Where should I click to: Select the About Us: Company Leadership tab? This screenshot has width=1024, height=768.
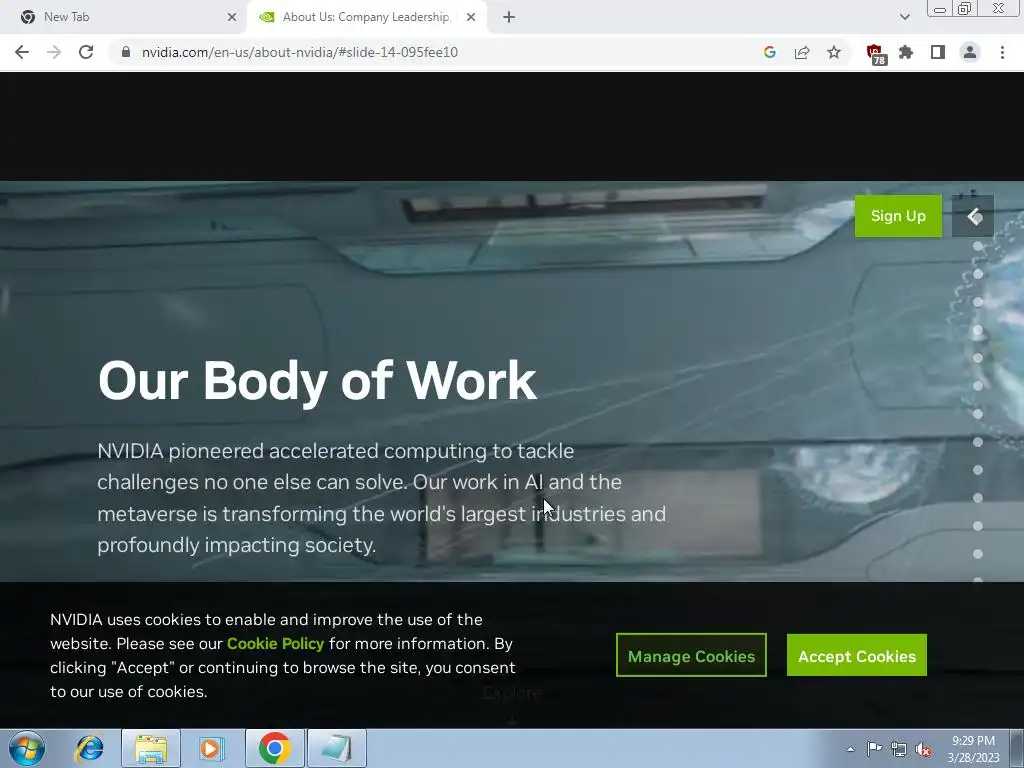(366, 17)
